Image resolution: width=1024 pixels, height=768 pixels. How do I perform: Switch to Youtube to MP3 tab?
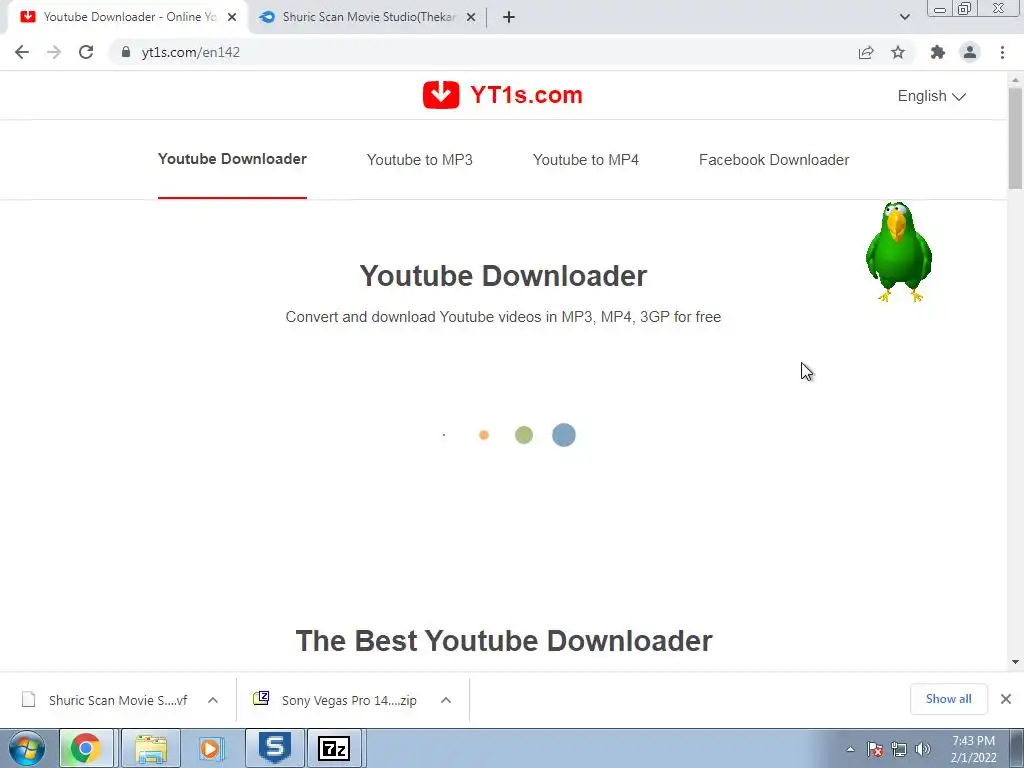click(419, 160)
